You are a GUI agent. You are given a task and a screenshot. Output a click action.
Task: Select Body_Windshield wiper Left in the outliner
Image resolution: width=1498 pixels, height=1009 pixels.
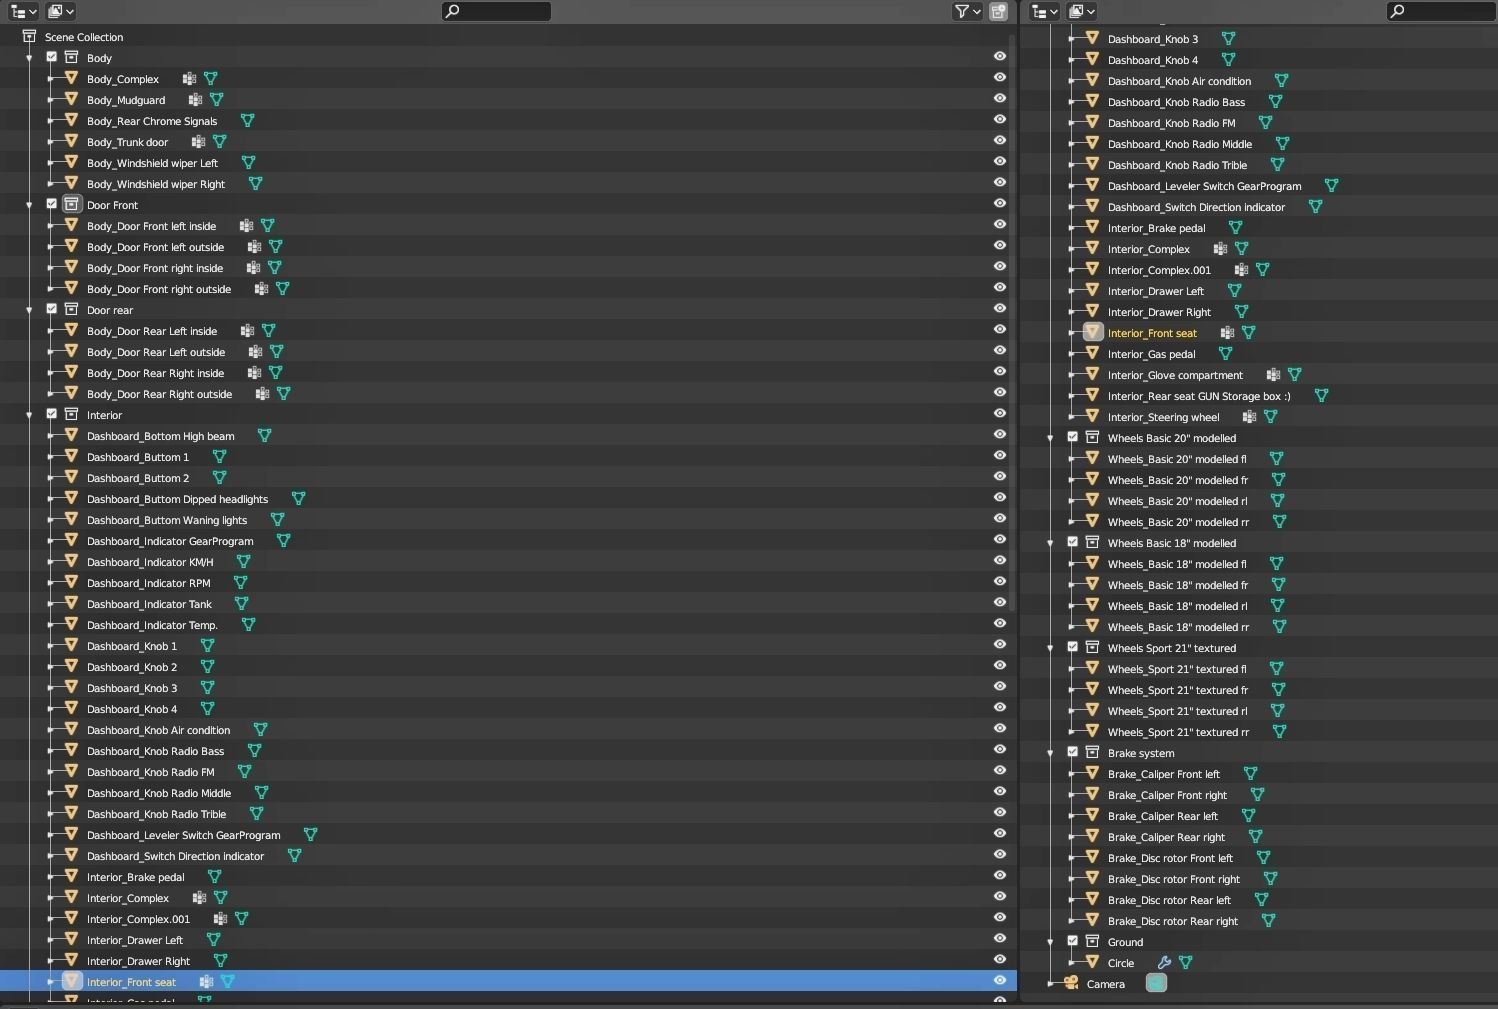coord(152,163)
